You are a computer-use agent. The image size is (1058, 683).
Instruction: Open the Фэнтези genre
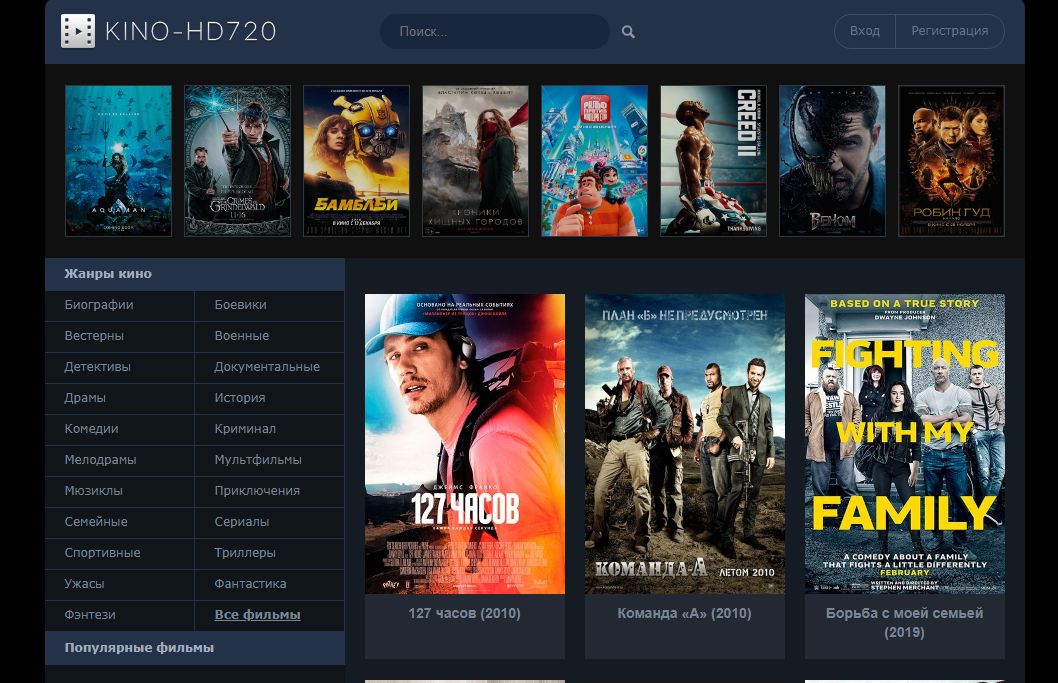coord(90,616)
